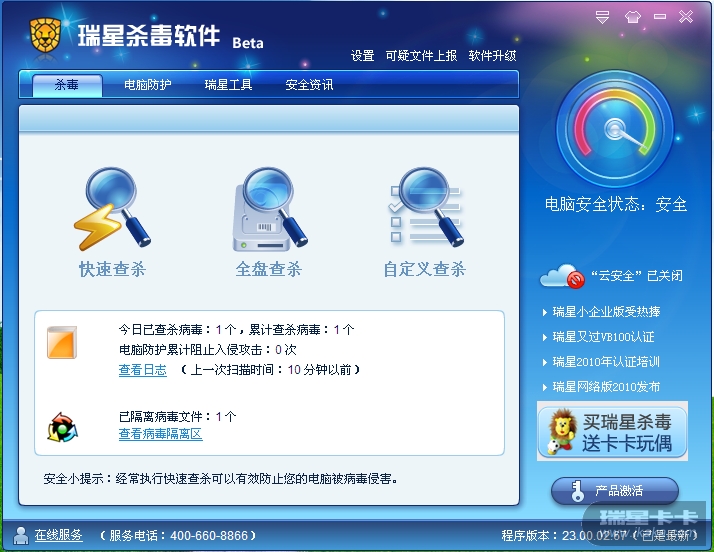Open news 瑞星网络版2010发布
The height and width of the screenshot is (552, 714).
(606, 387)
